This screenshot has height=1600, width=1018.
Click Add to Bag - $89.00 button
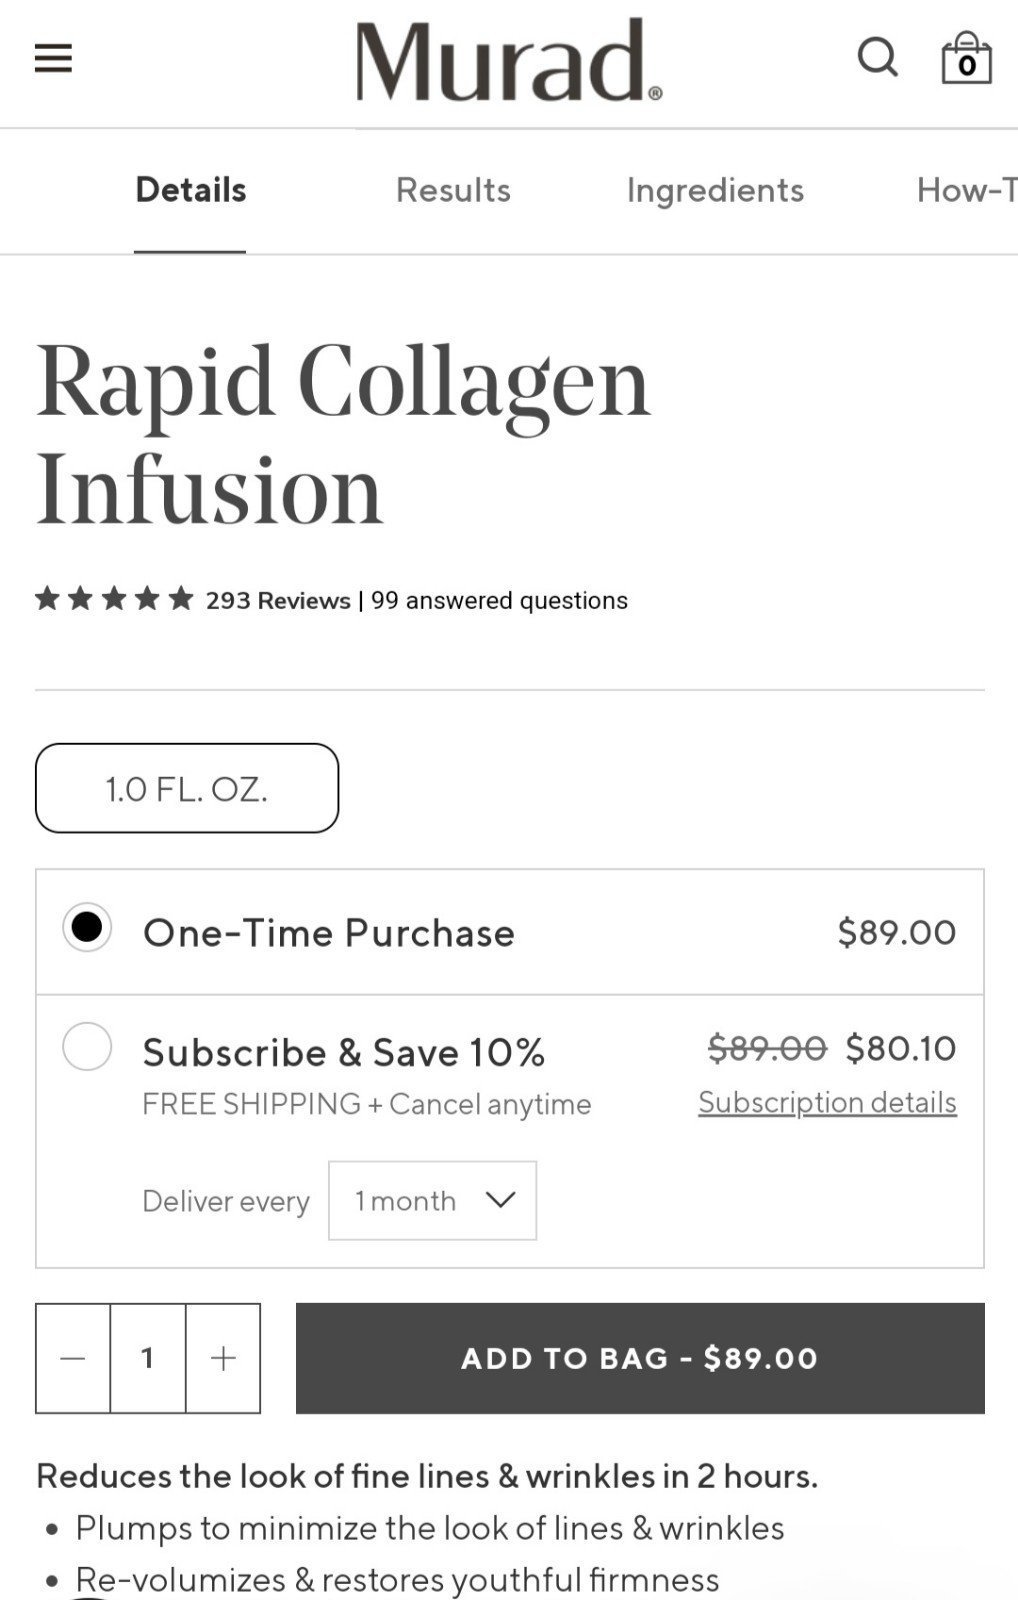(640, 1358)
